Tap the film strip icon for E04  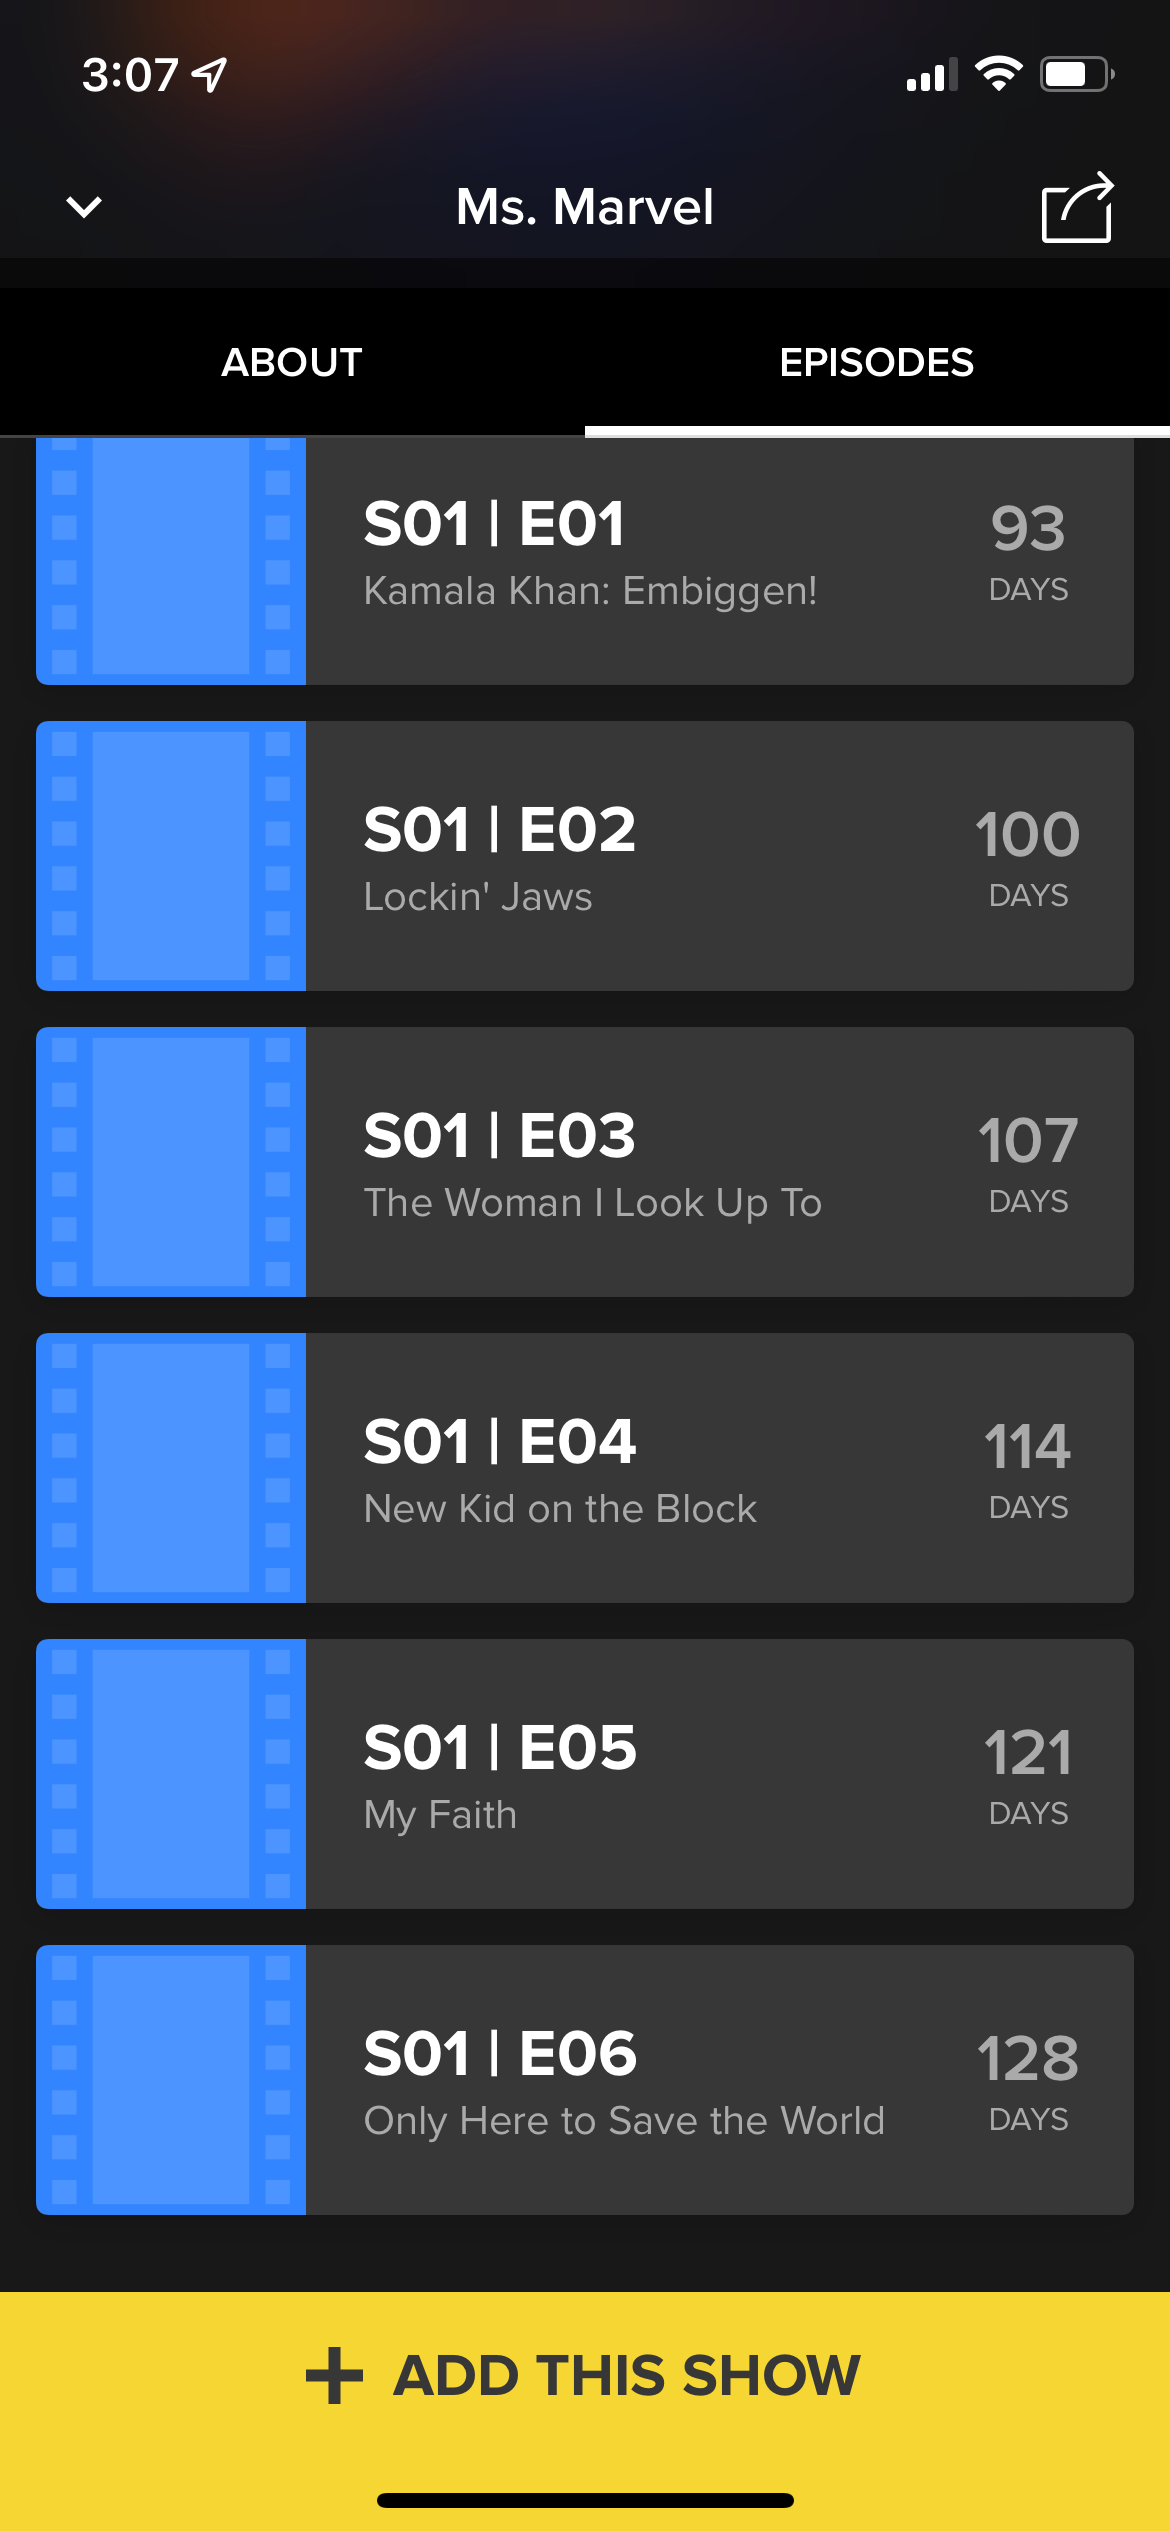click(x=171, y=1468)
